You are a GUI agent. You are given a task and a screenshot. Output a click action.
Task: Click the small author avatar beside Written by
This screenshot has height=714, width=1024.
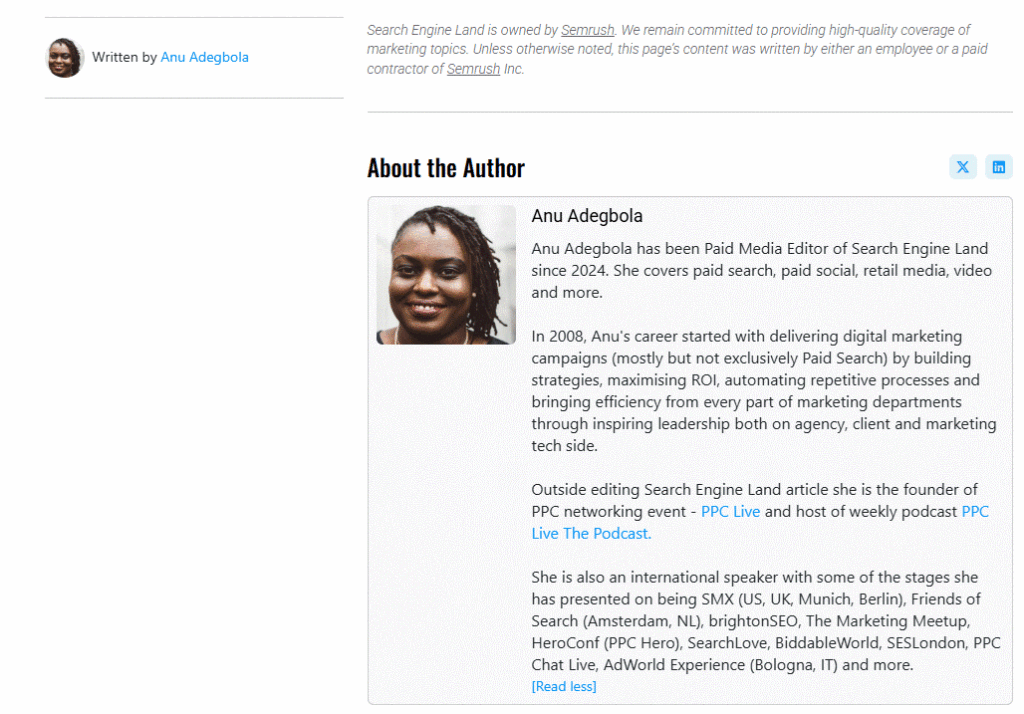(x=65, y=57)
